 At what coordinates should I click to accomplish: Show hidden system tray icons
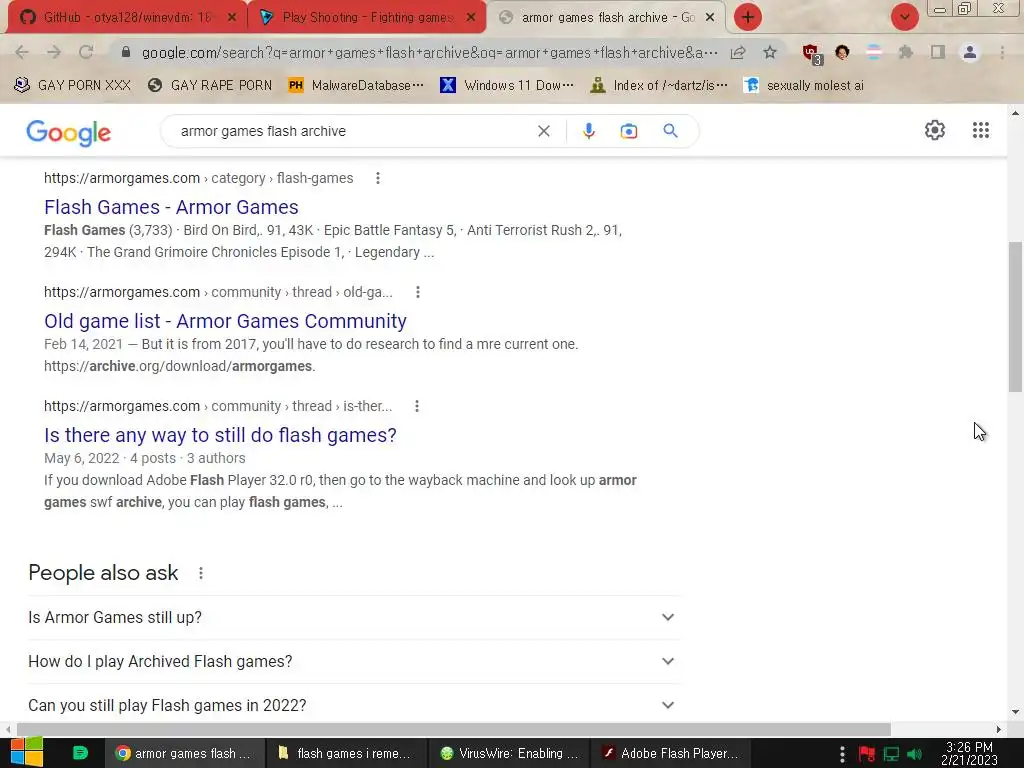pos(842,754)
